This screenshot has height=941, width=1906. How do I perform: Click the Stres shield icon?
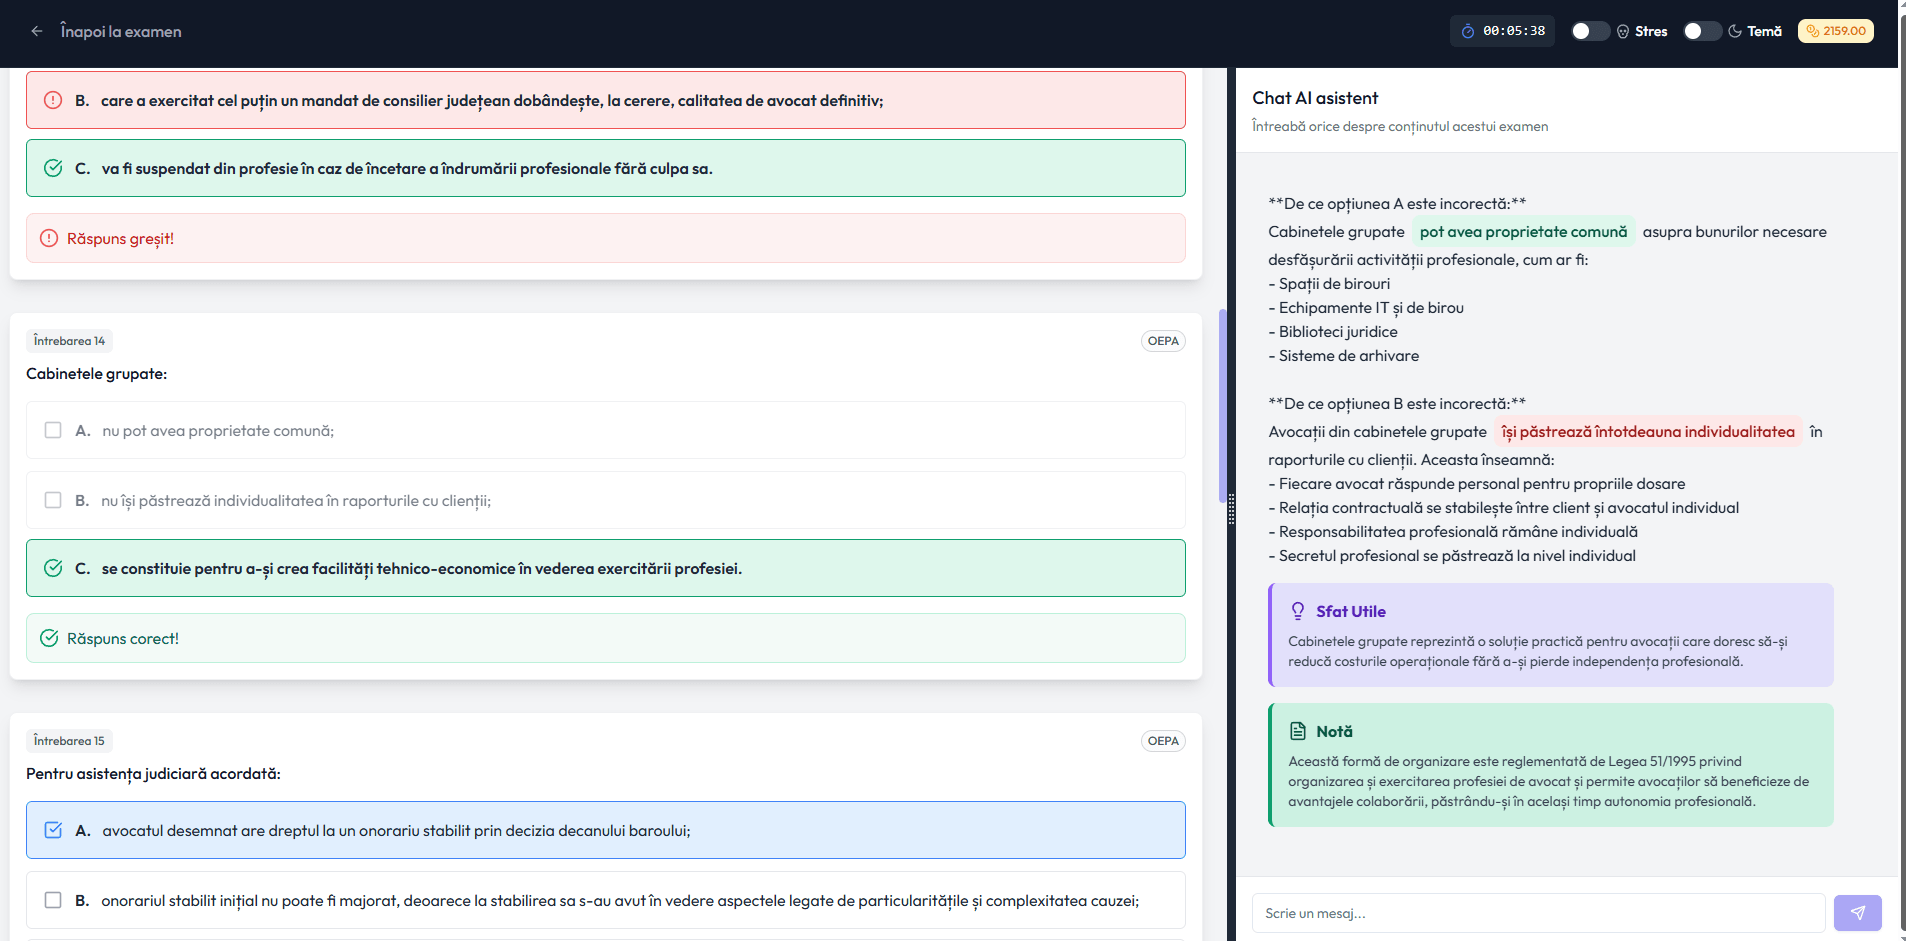click(1623, 31)
